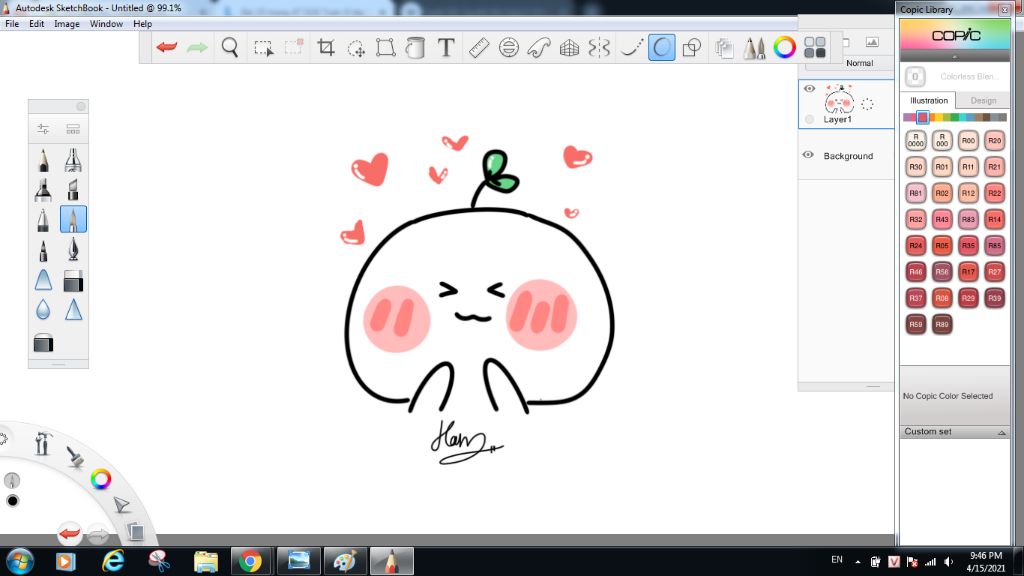The height and width of the screenshot is (576, 1024).
Task: Select the Zoom magnifier tool
Action: [230, 47]
